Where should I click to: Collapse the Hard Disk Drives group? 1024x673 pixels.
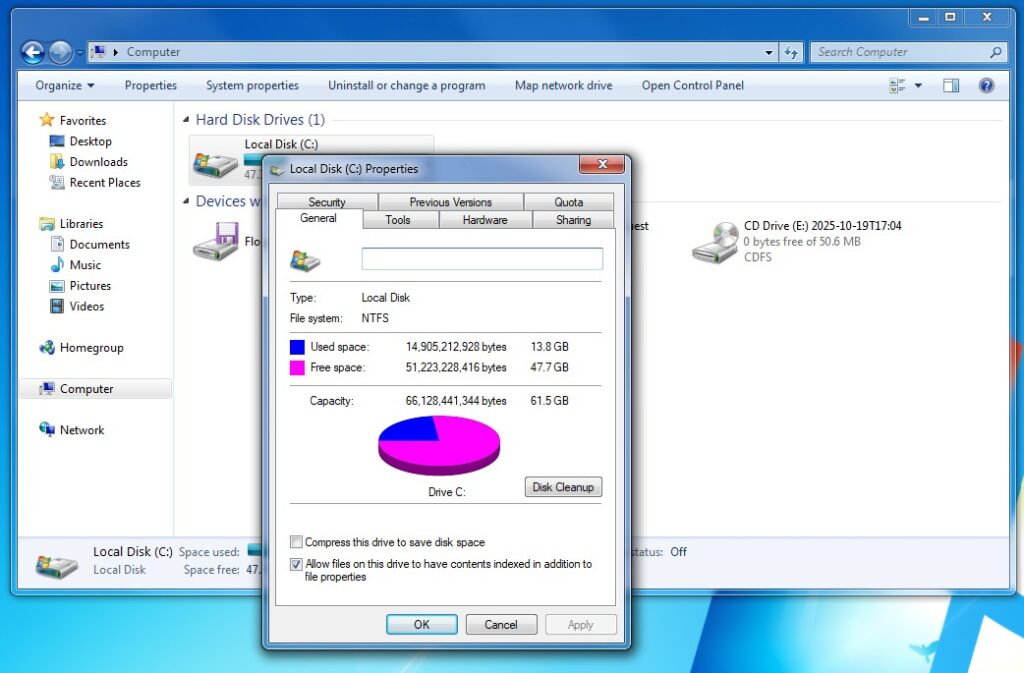187,120
